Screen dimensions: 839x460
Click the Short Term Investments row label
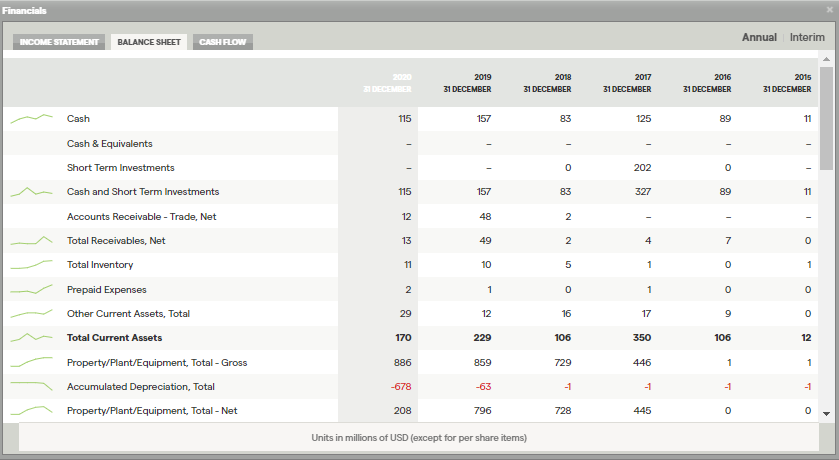tap(120, 167)
